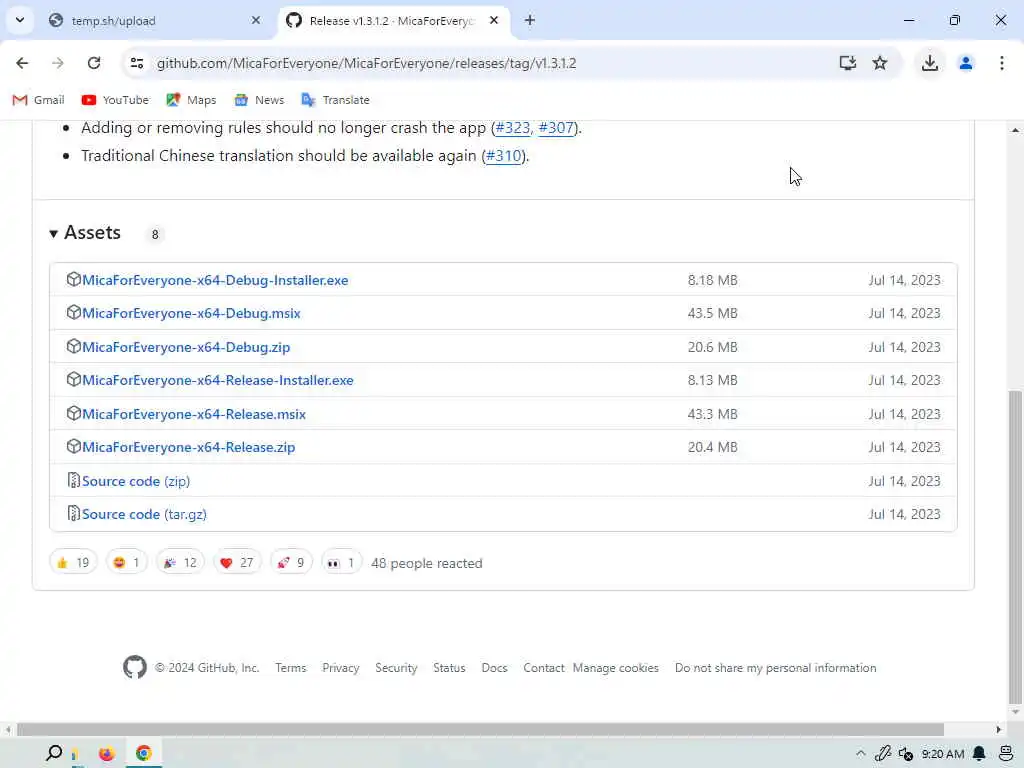Open the Chrome downloads icon
The width and height of the screenshot is (1024, 768).
click(930, 63)
